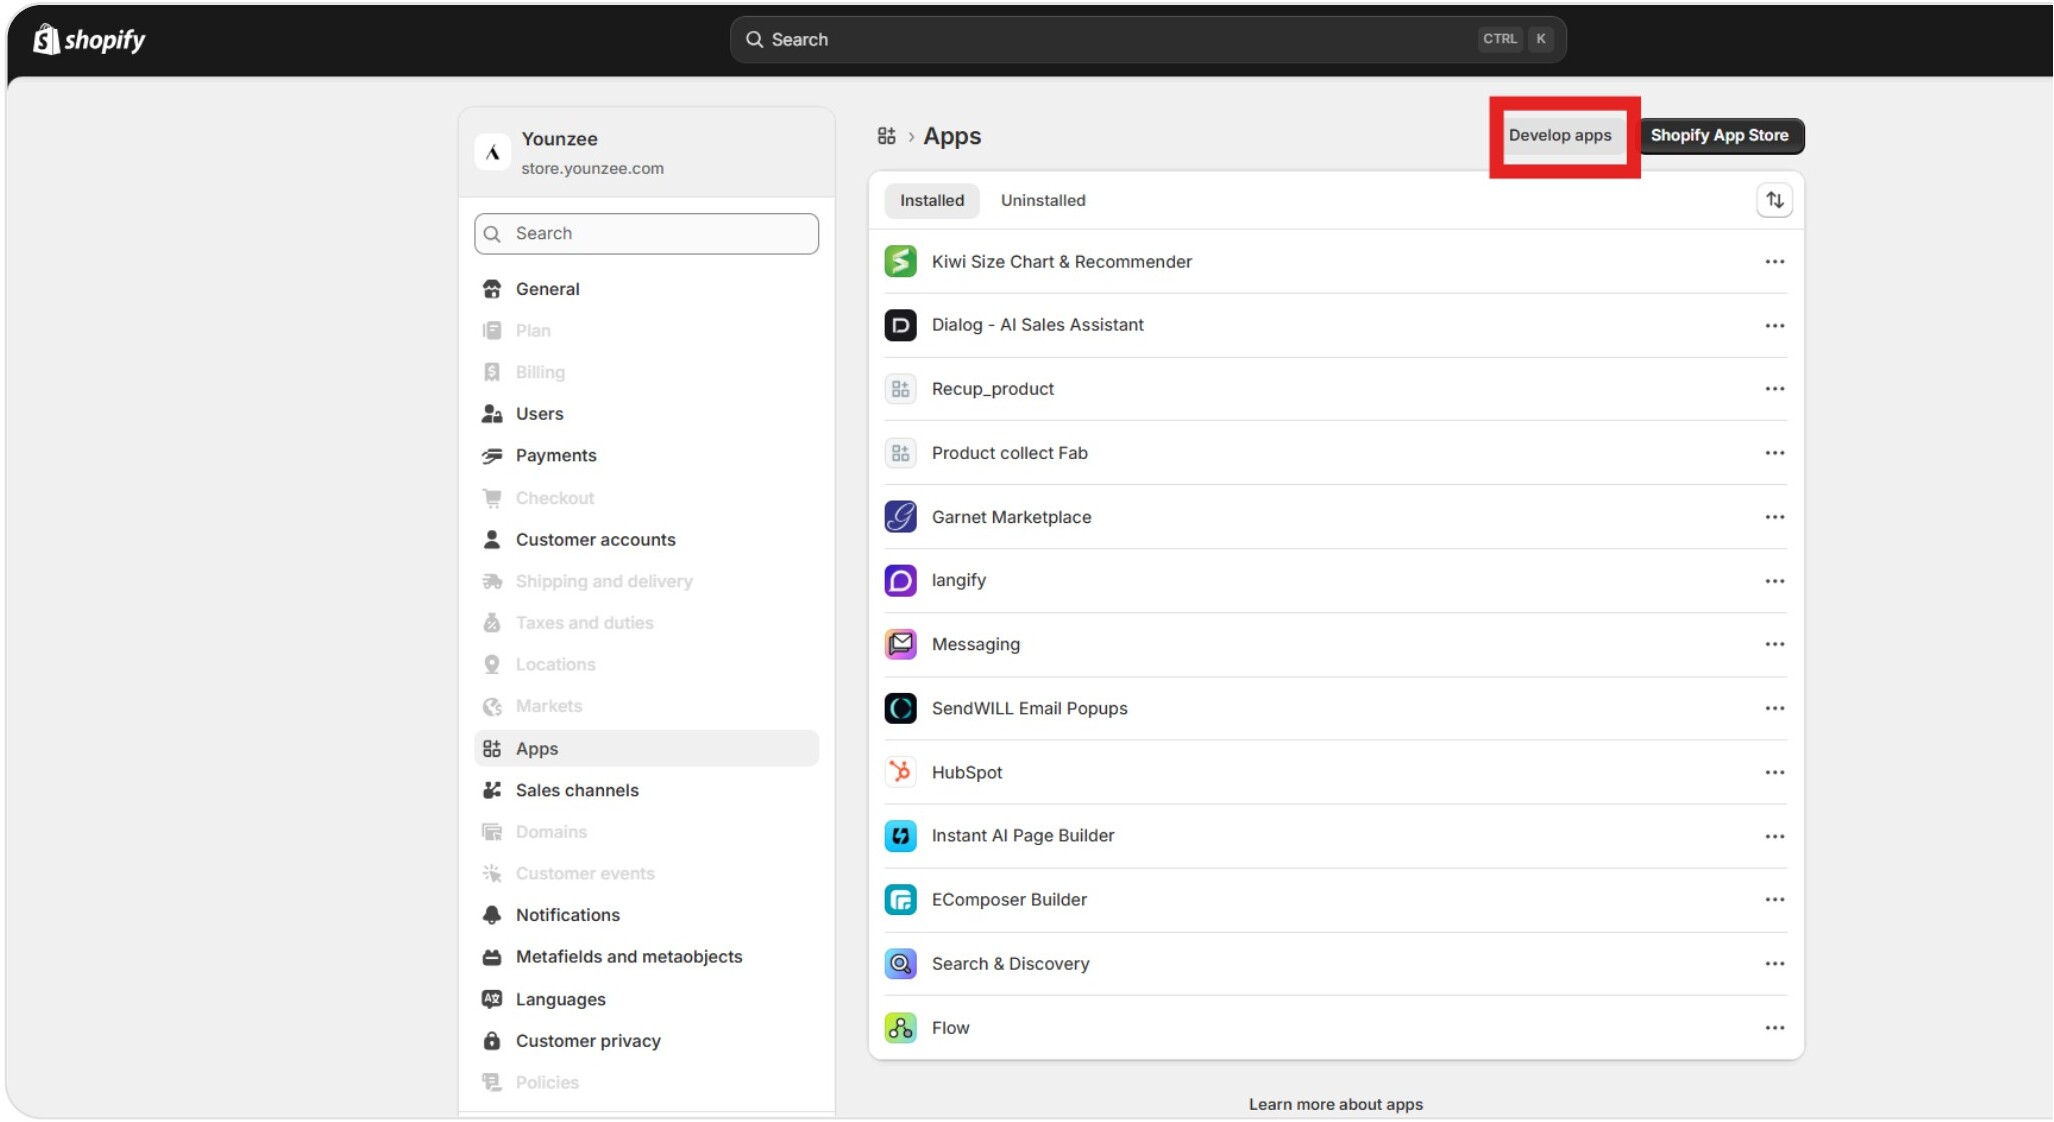Click the Dialog AI Sales Assistant icon

[900, 325]
